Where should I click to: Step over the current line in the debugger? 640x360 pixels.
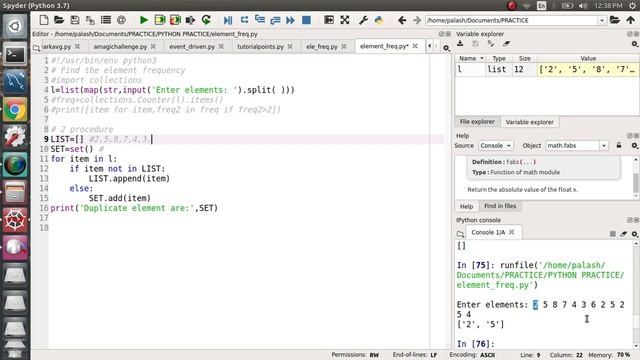(244, 20)
